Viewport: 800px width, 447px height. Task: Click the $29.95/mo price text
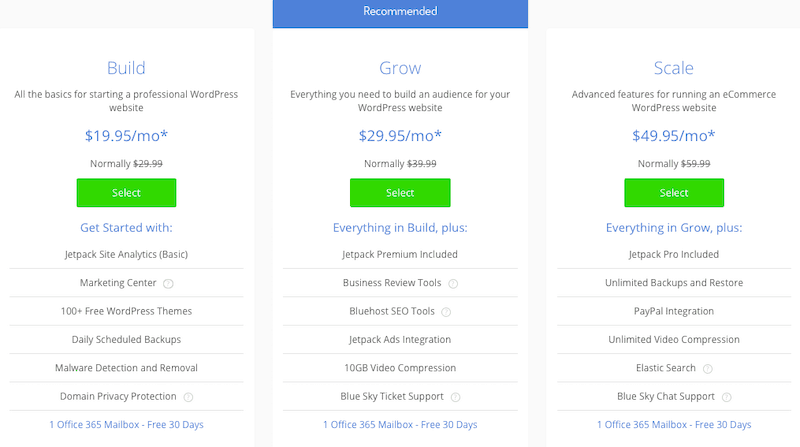pos(400,136)
